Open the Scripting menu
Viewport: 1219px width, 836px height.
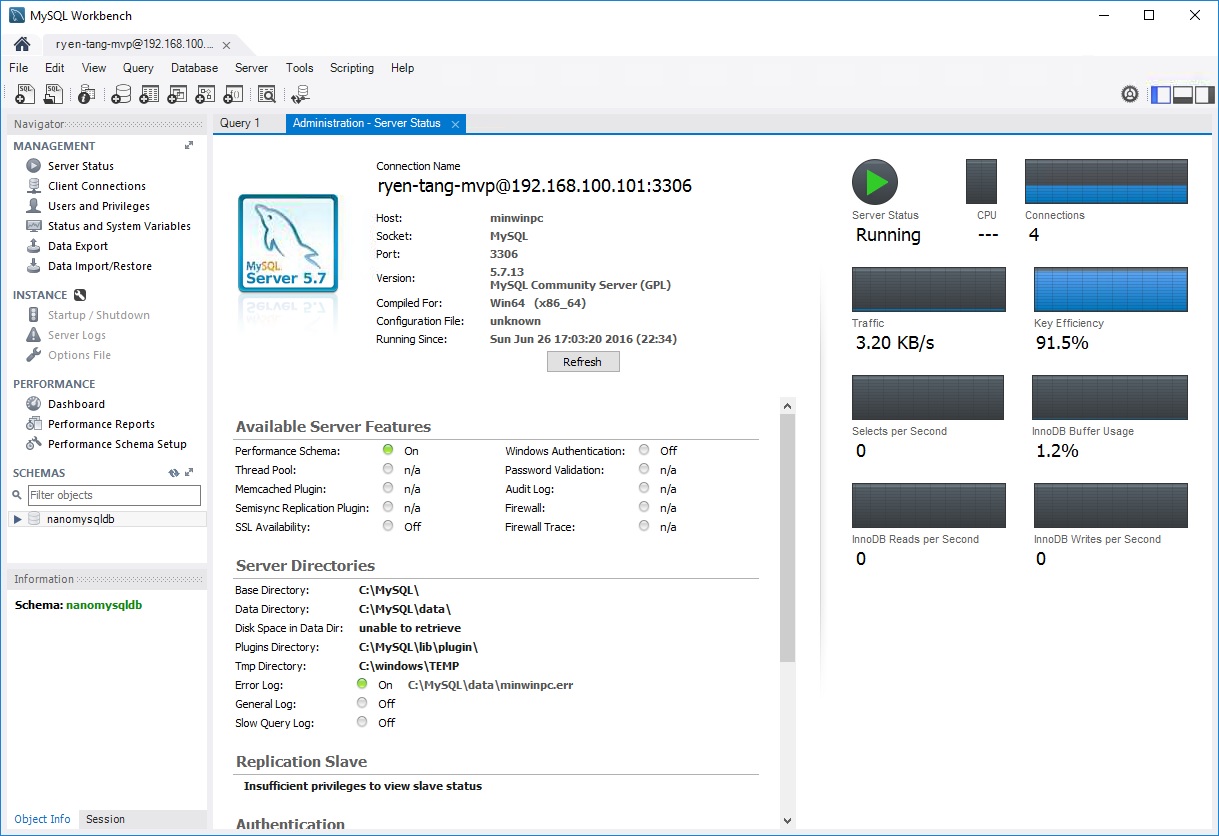click(x=352, y=68)
